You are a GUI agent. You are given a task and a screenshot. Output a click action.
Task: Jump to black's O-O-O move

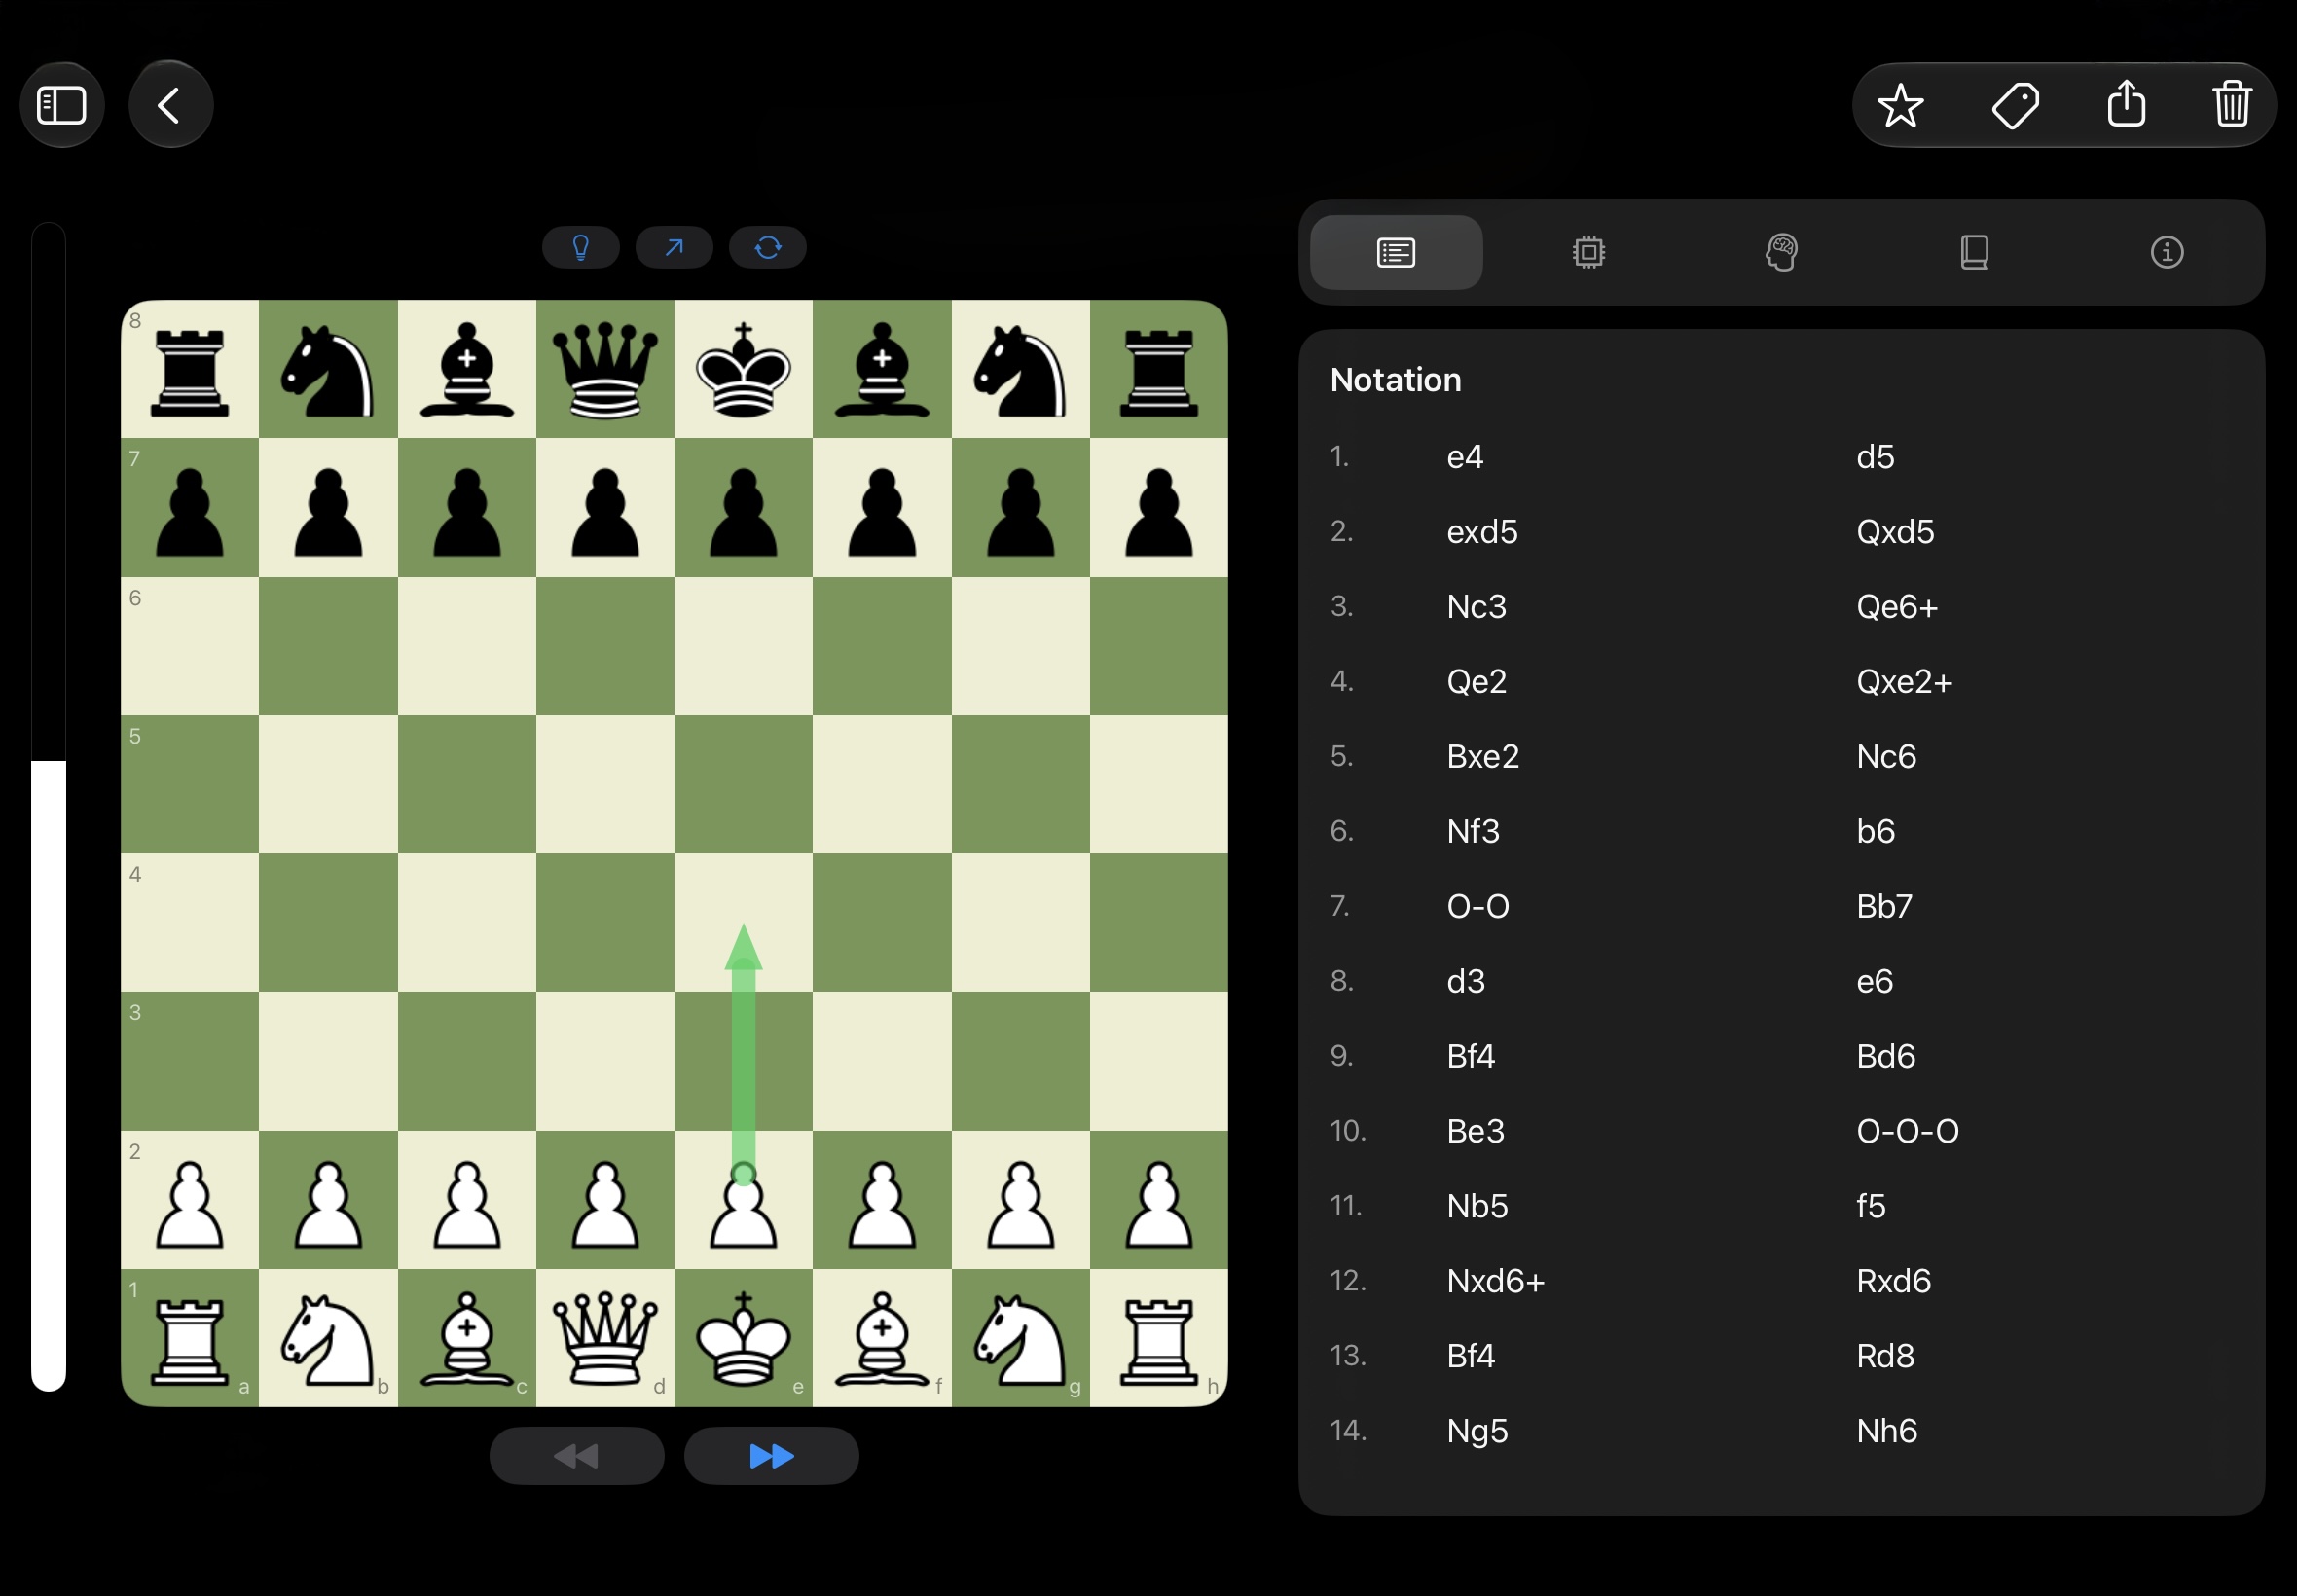(x=1907, y=1132)
